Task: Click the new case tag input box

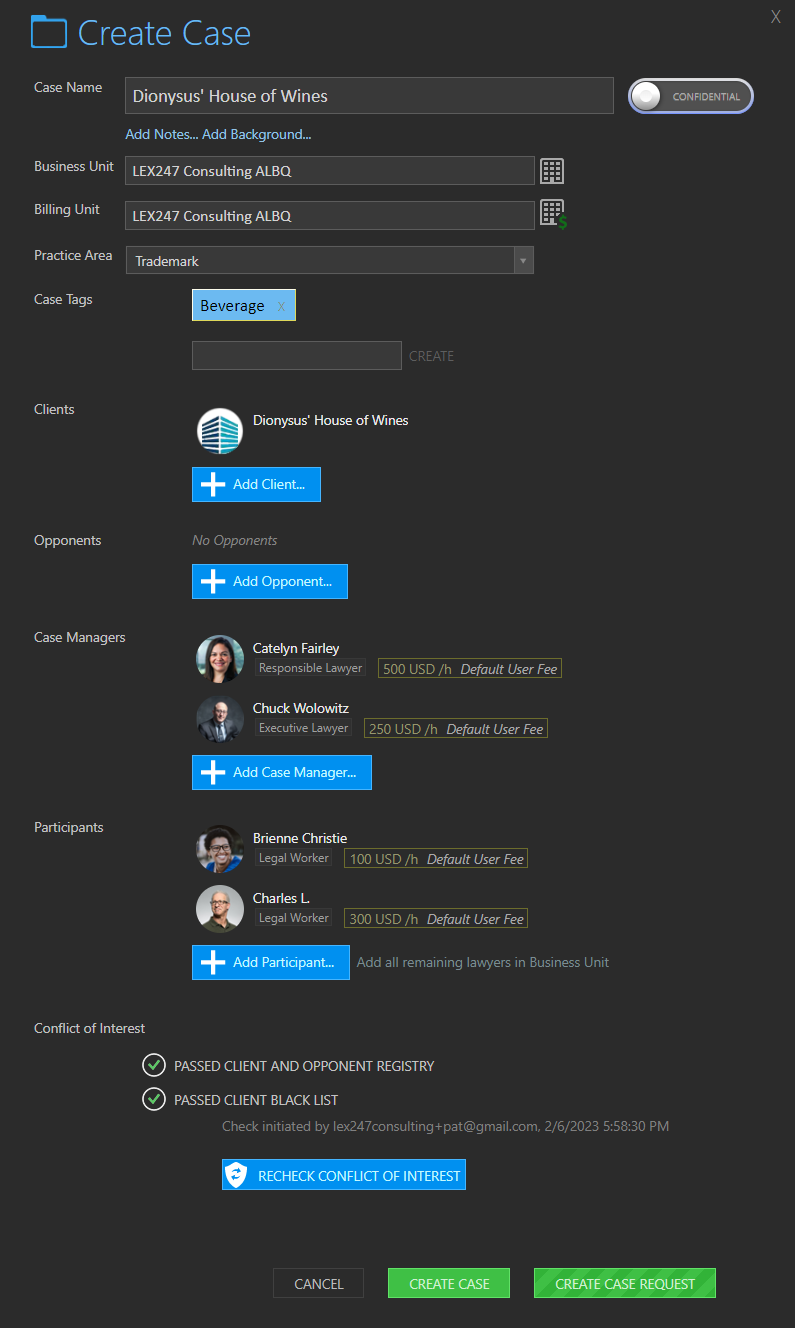Action: point(297,355)
